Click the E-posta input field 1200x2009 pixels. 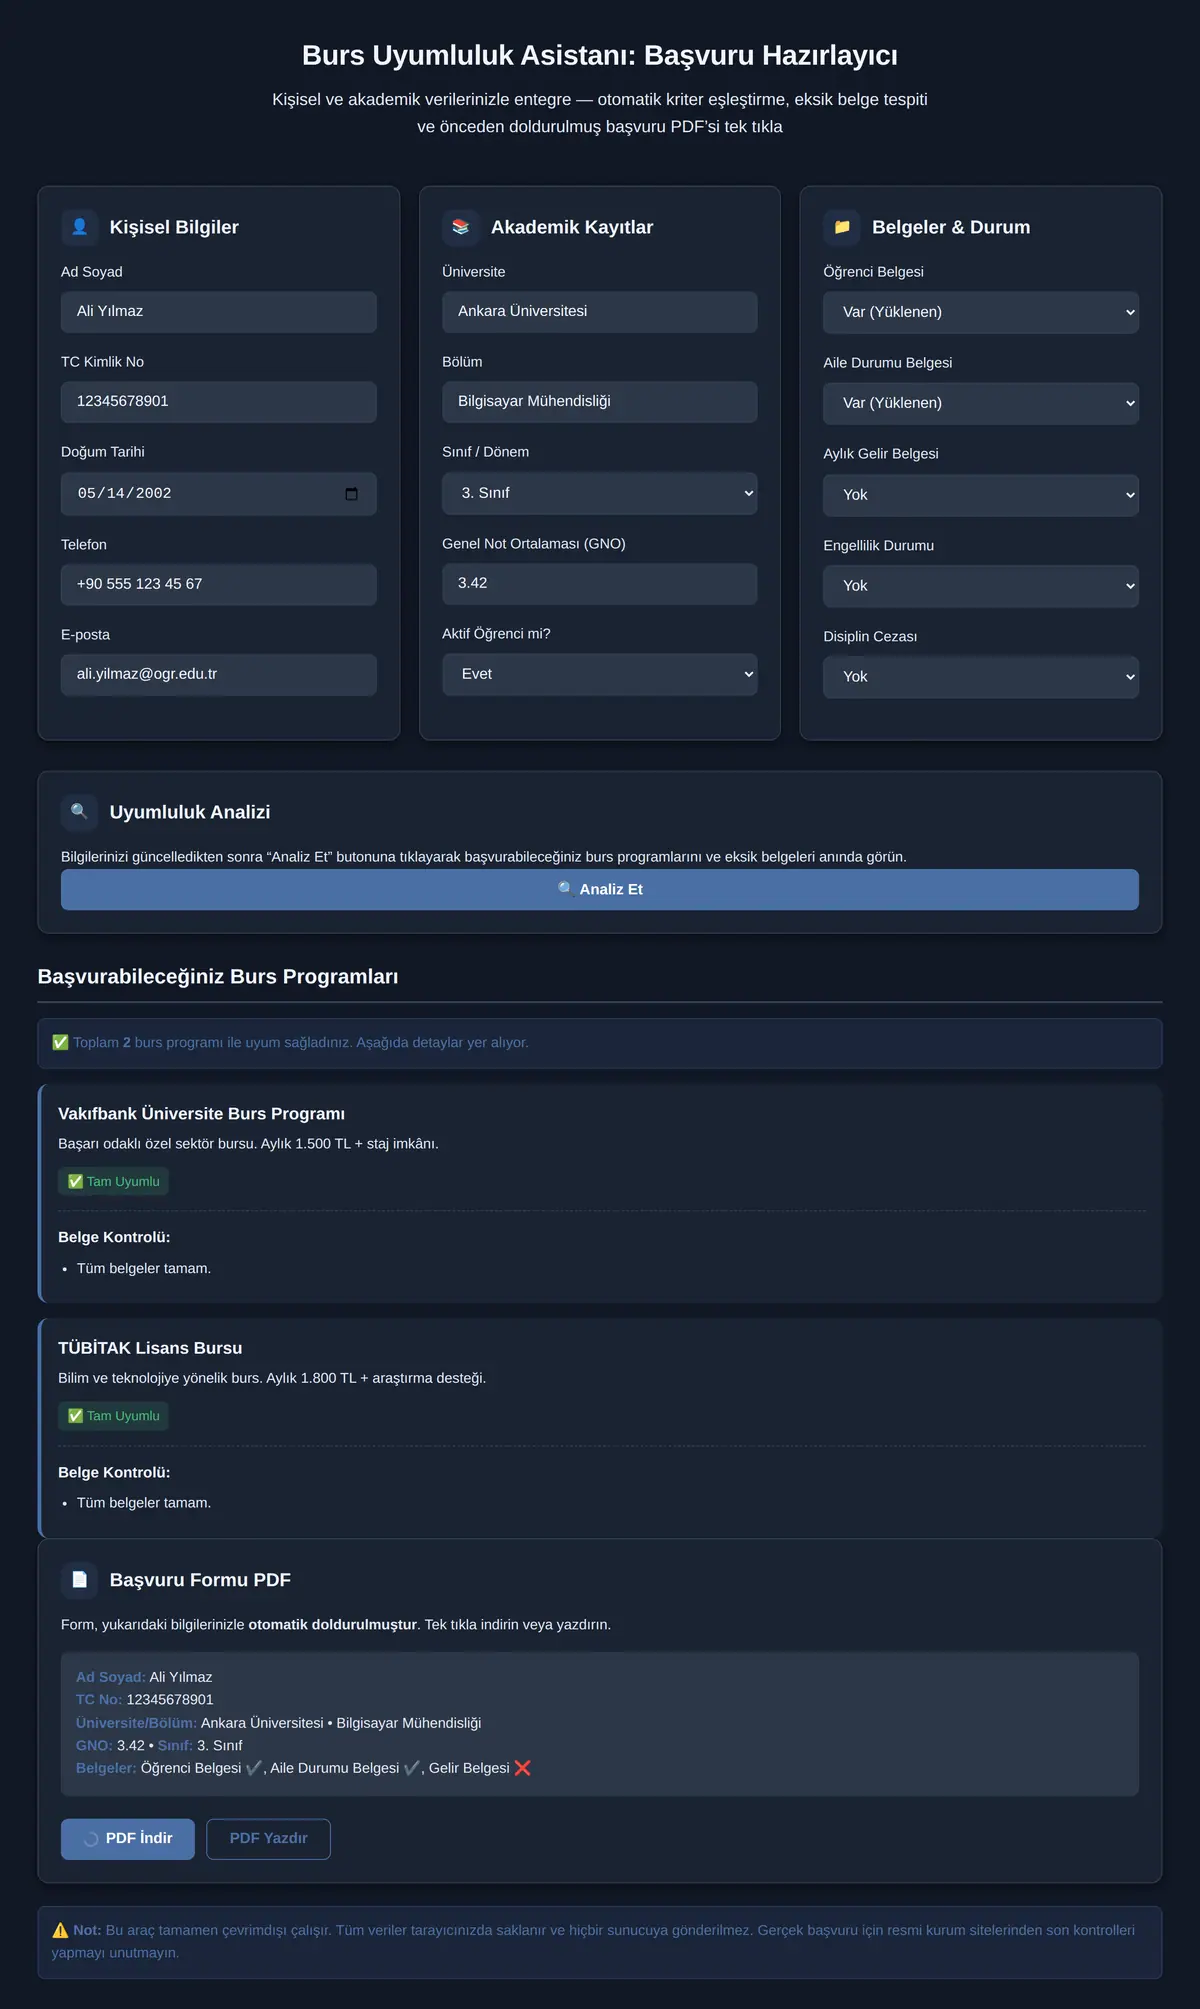(x=219, y=675)
